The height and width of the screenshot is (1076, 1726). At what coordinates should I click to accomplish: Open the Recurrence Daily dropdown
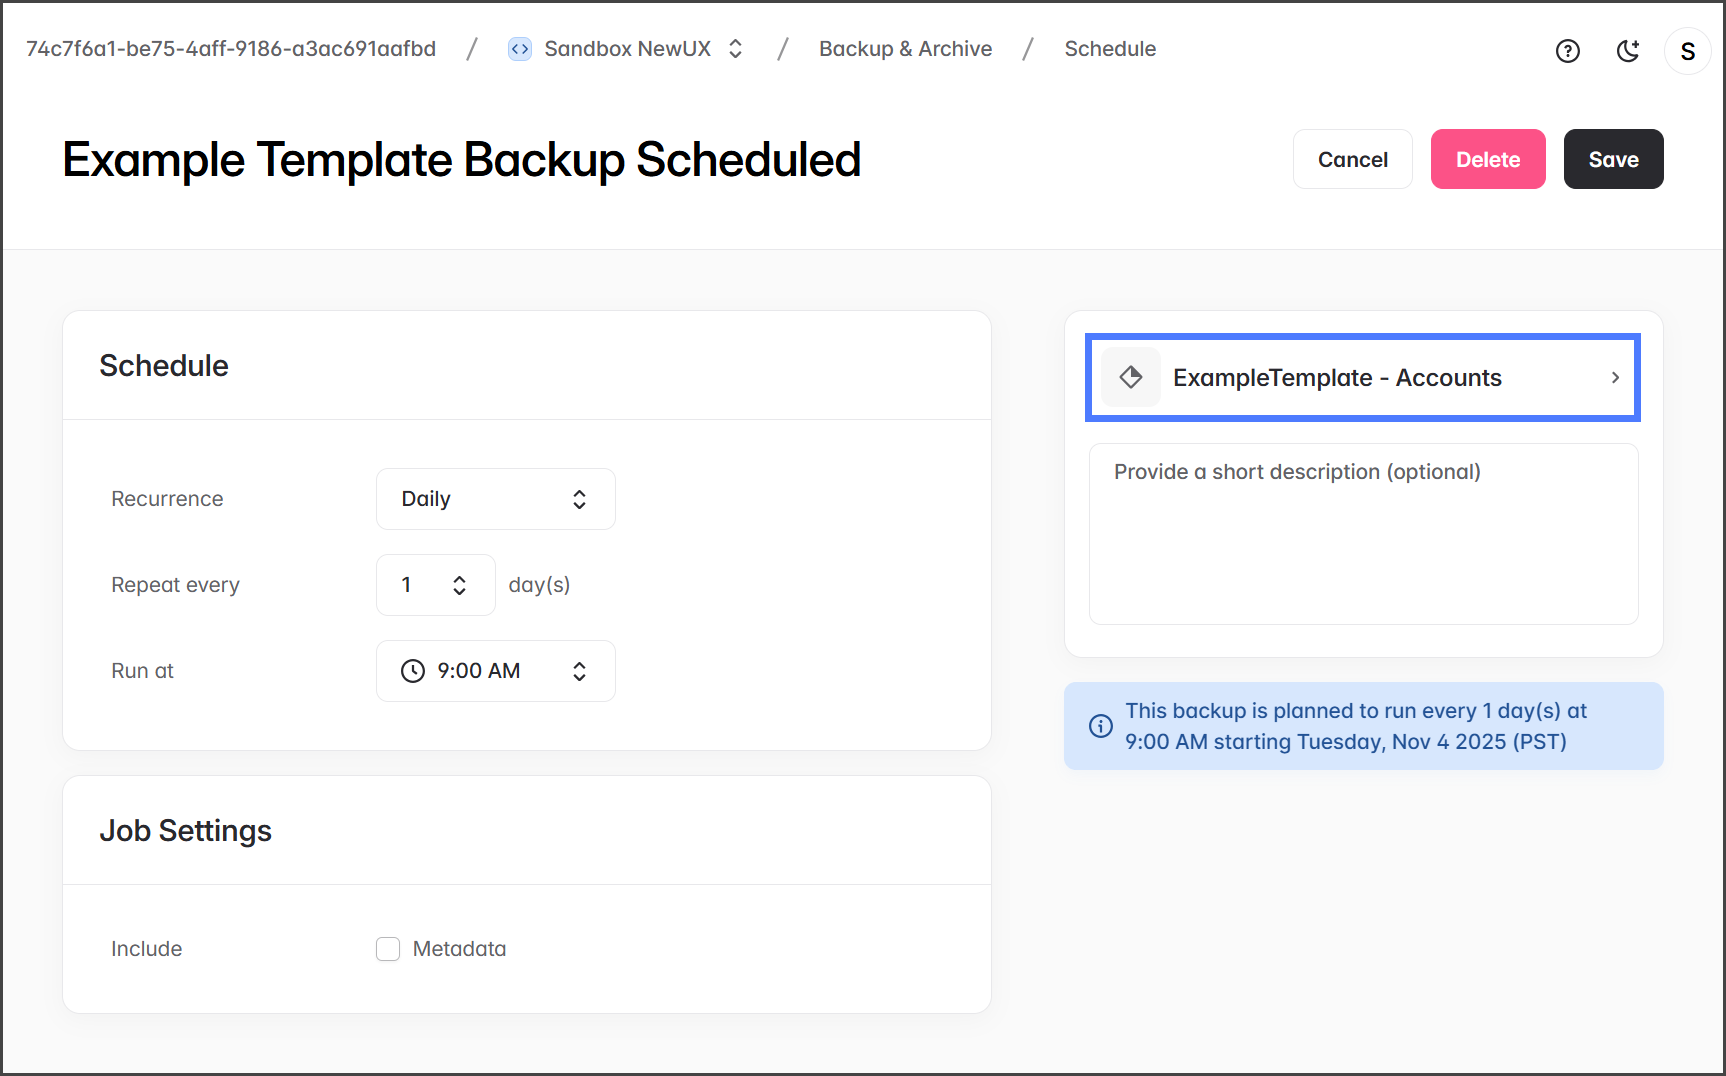coord(495,499)
